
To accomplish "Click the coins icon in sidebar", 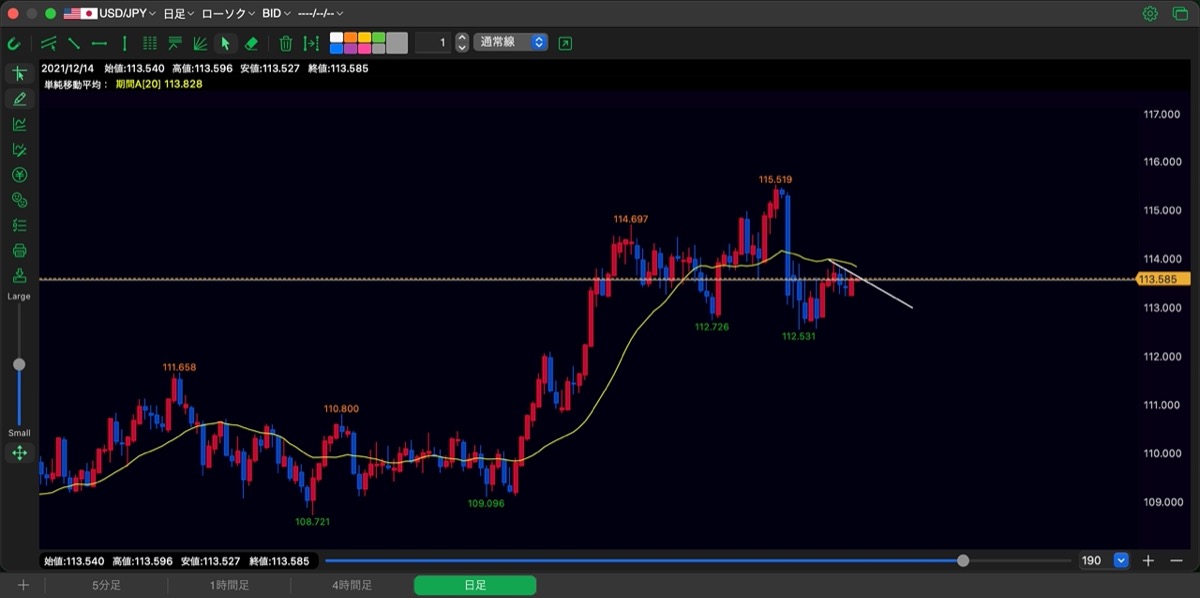I will [19, 200].
